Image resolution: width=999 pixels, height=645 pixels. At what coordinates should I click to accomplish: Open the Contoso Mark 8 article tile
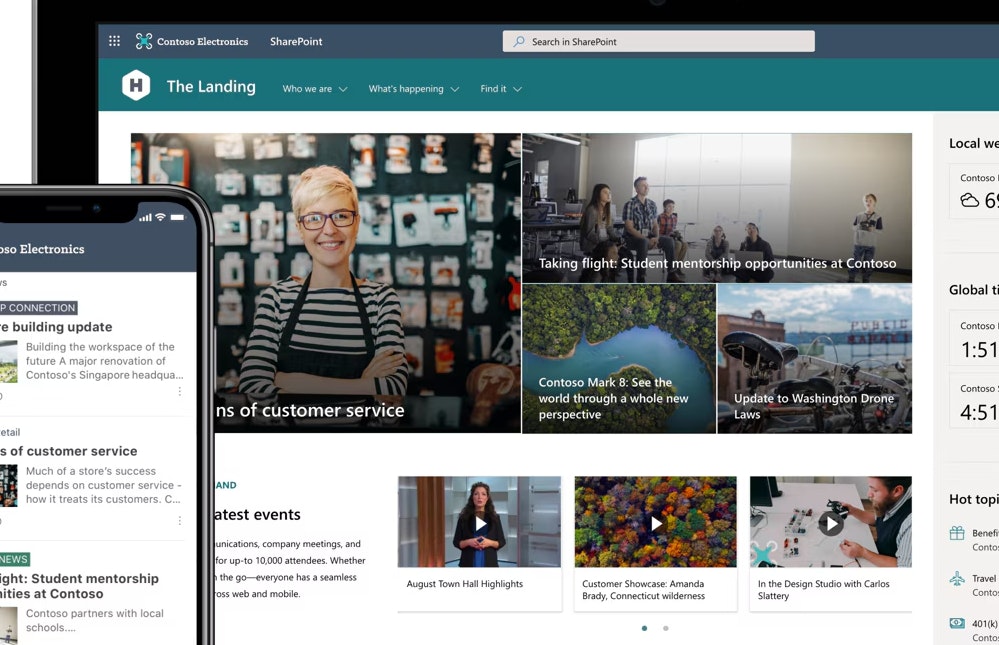tap(619, 359)
